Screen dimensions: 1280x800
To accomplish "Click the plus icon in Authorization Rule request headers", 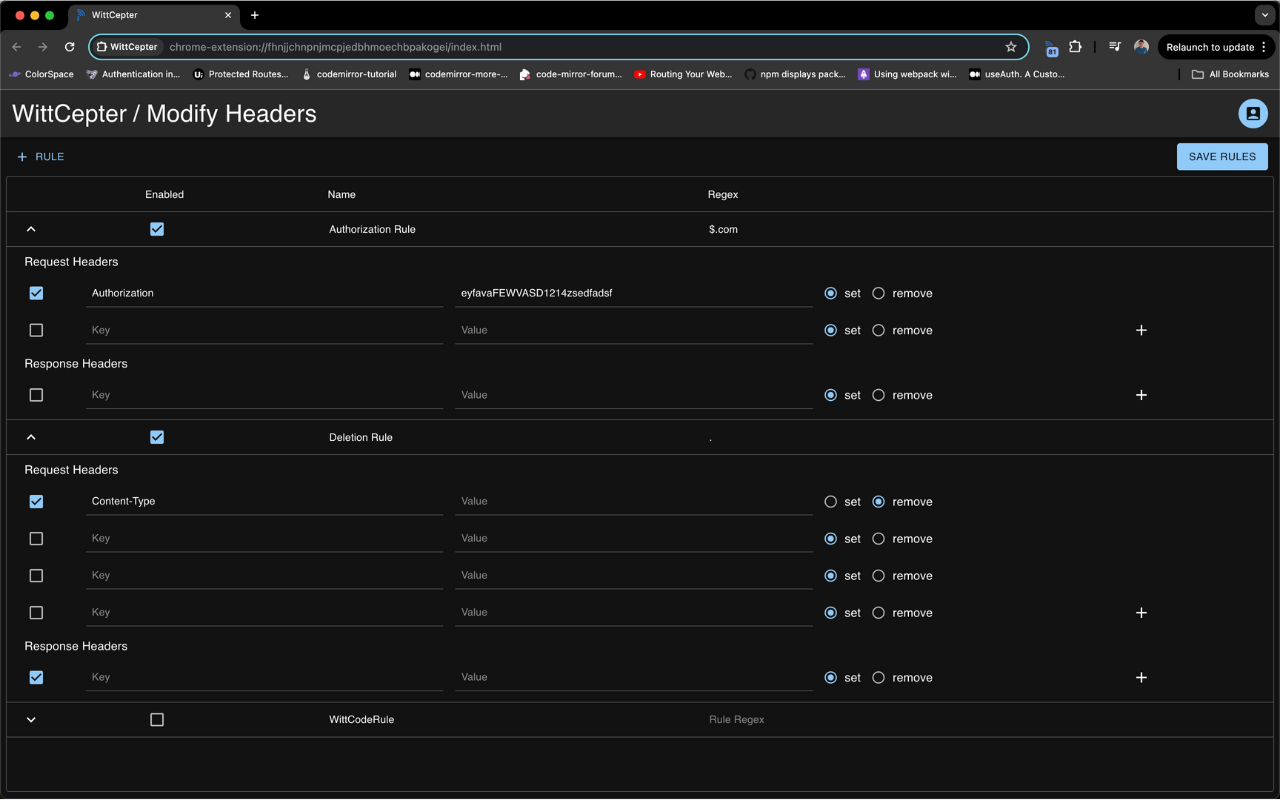I will click(x=1141, y=330).
